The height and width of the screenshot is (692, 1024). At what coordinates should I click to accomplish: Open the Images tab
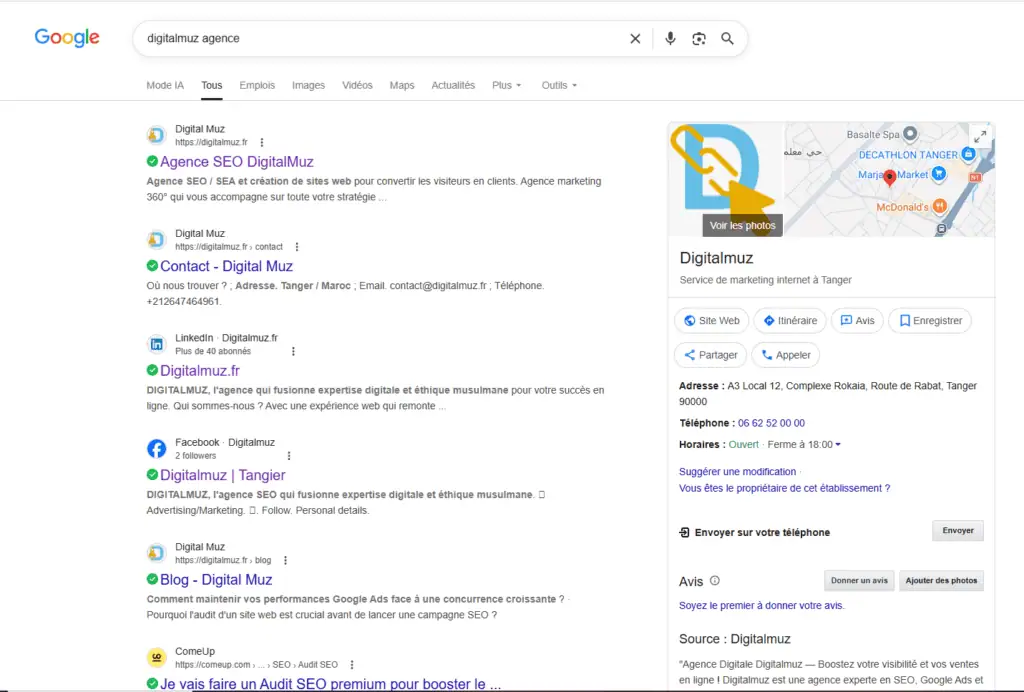coord(308,85)
